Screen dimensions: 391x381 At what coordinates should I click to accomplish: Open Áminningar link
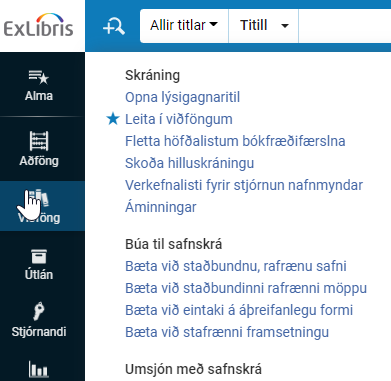pos(161,207)
